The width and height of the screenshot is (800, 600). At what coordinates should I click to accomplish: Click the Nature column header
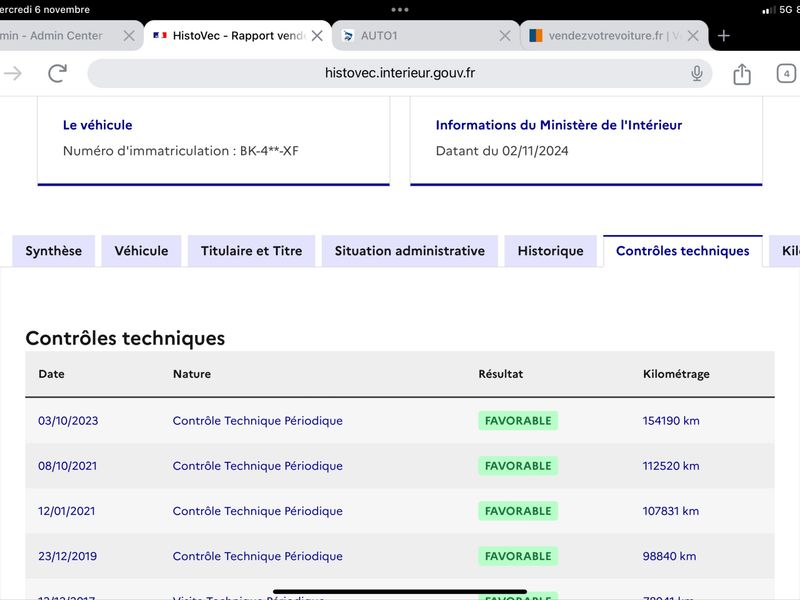192,374
